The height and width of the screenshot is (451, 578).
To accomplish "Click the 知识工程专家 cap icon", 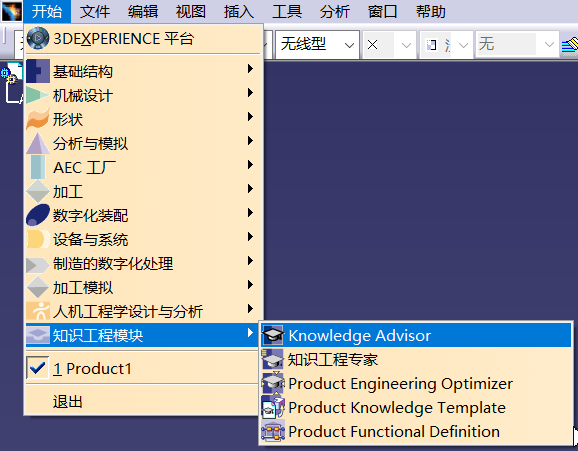I will coord(273,359).
